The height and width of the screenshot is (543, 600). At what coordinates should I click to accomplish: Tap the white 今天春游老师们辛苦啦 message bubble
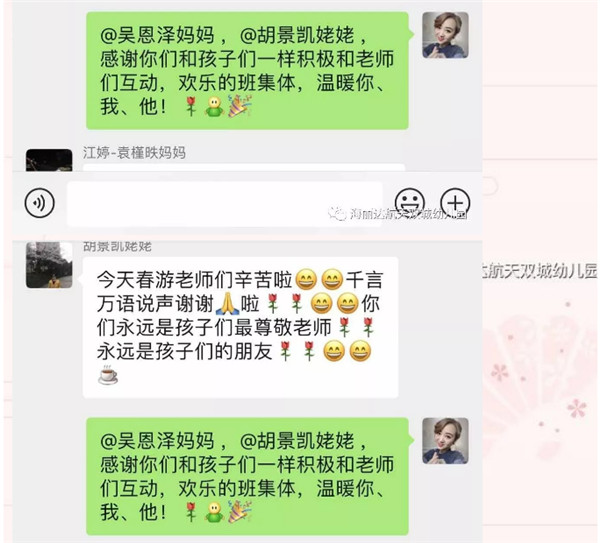coord(240,328)
